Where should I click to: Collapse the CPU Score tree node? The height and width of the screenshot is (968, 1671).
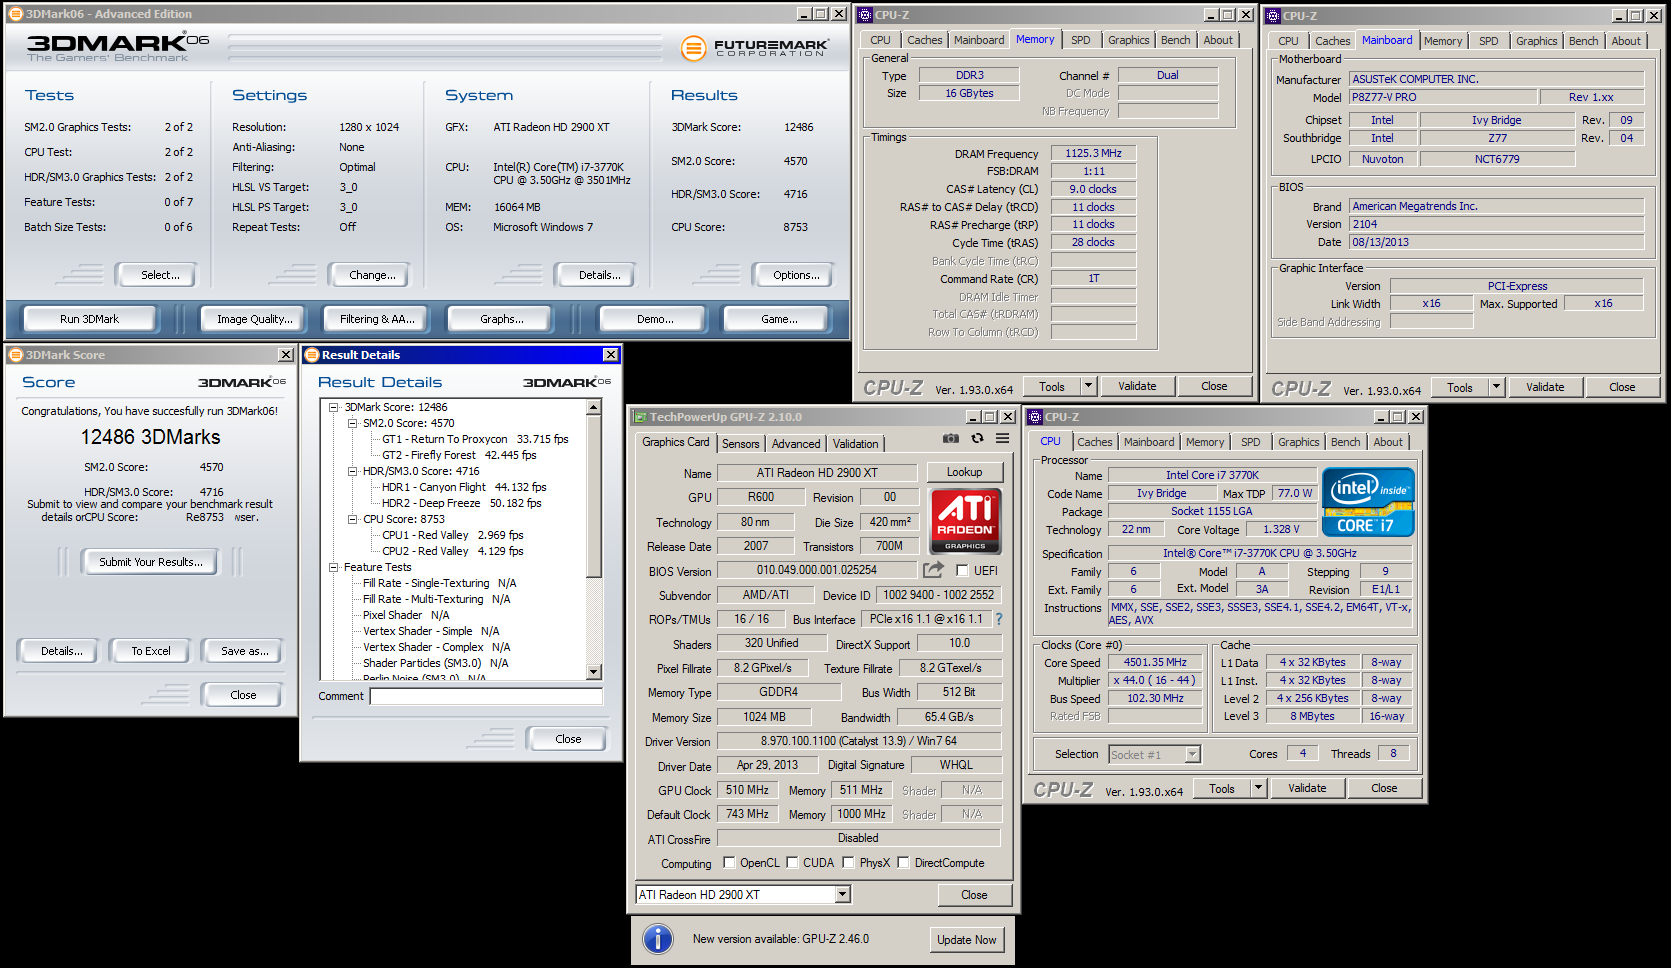(353, 519)
